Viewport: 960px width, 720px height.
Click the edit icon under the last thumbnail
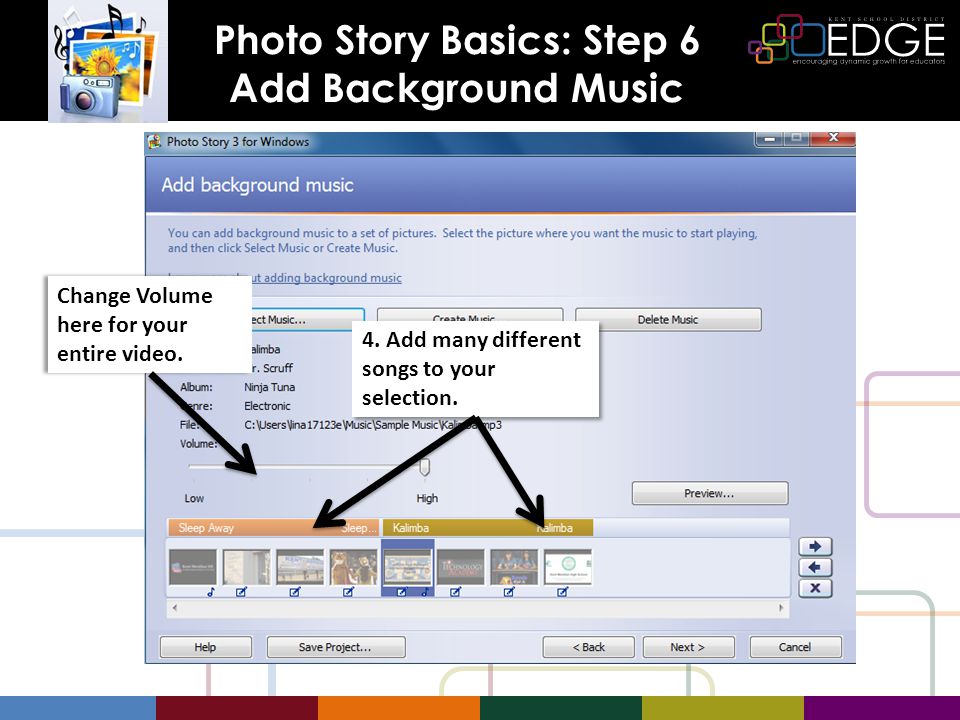563,592
